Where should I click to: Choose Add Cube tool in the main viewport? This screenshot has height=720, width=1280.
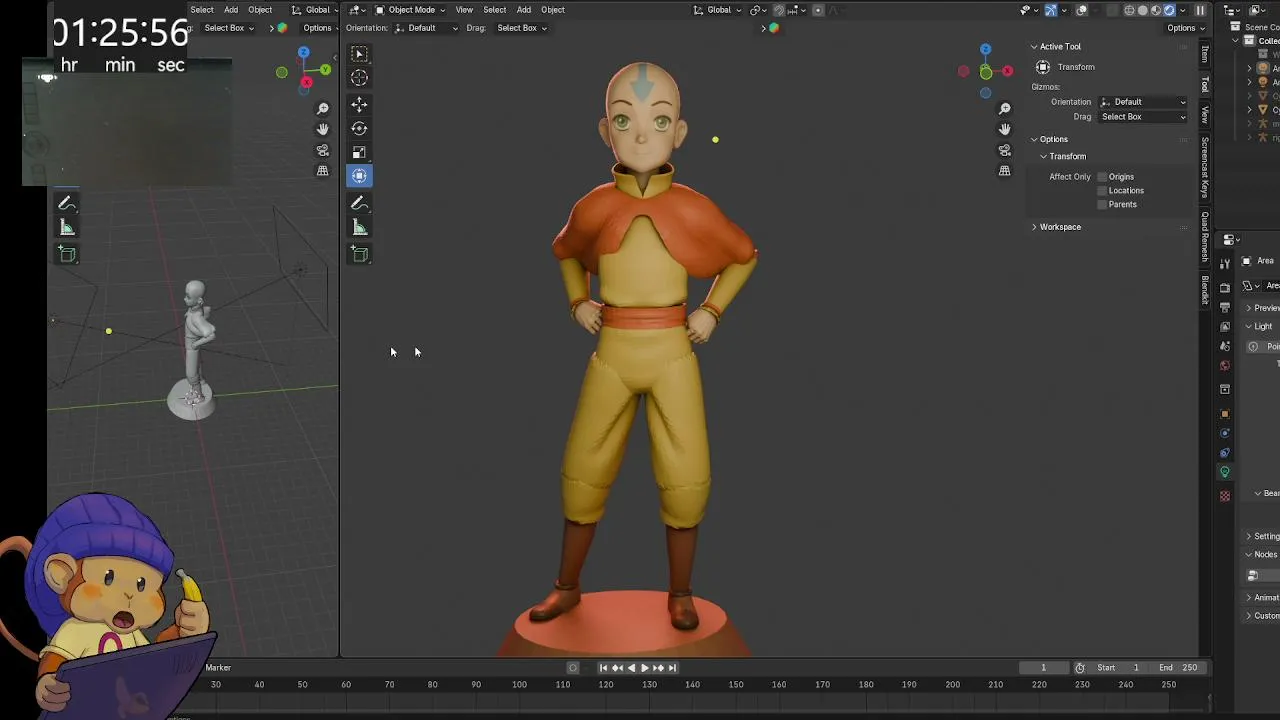coord(359,254)
